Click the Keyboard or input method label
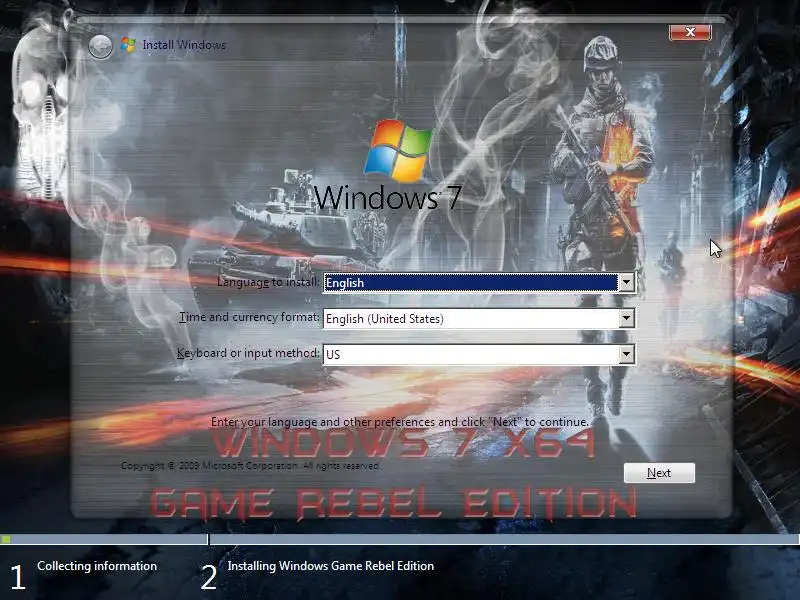Viewport: 800px width, 600px height. (x=248, y=353)
